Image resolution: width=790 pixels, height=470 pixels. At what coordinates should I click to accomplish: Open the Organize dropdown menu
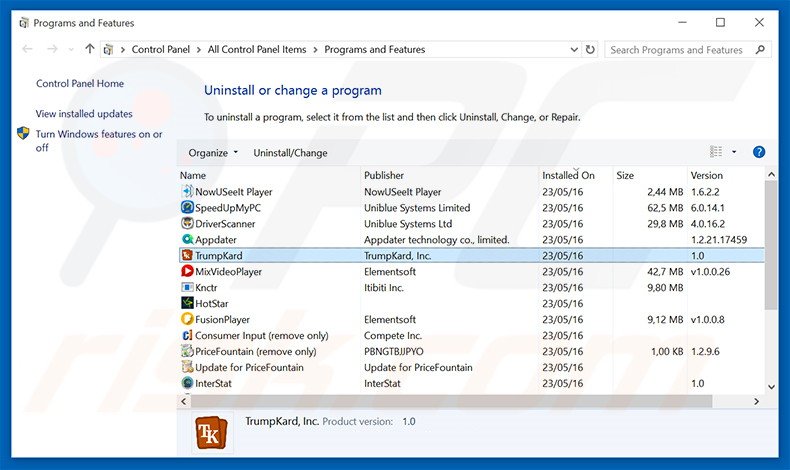[x=213, y=153]
